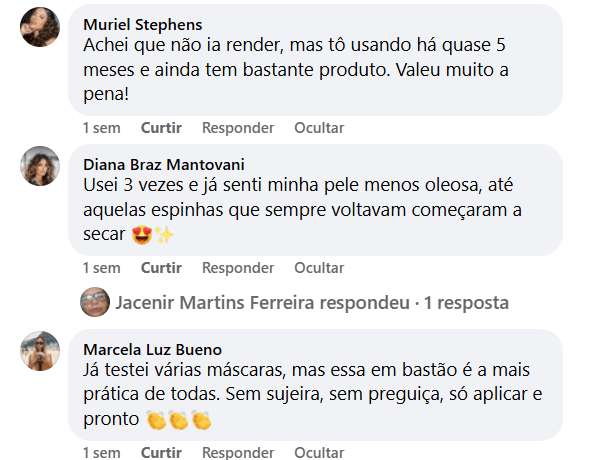Image resolution: width=613 pixels, height=460 pixels.
Task: Hide Diana Braz Mantovani's comment
Action: (x=319, y=268)
